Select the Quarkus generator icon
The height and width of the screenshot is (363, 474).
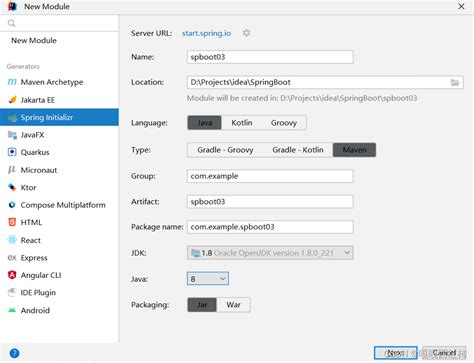tap(12, 152)
